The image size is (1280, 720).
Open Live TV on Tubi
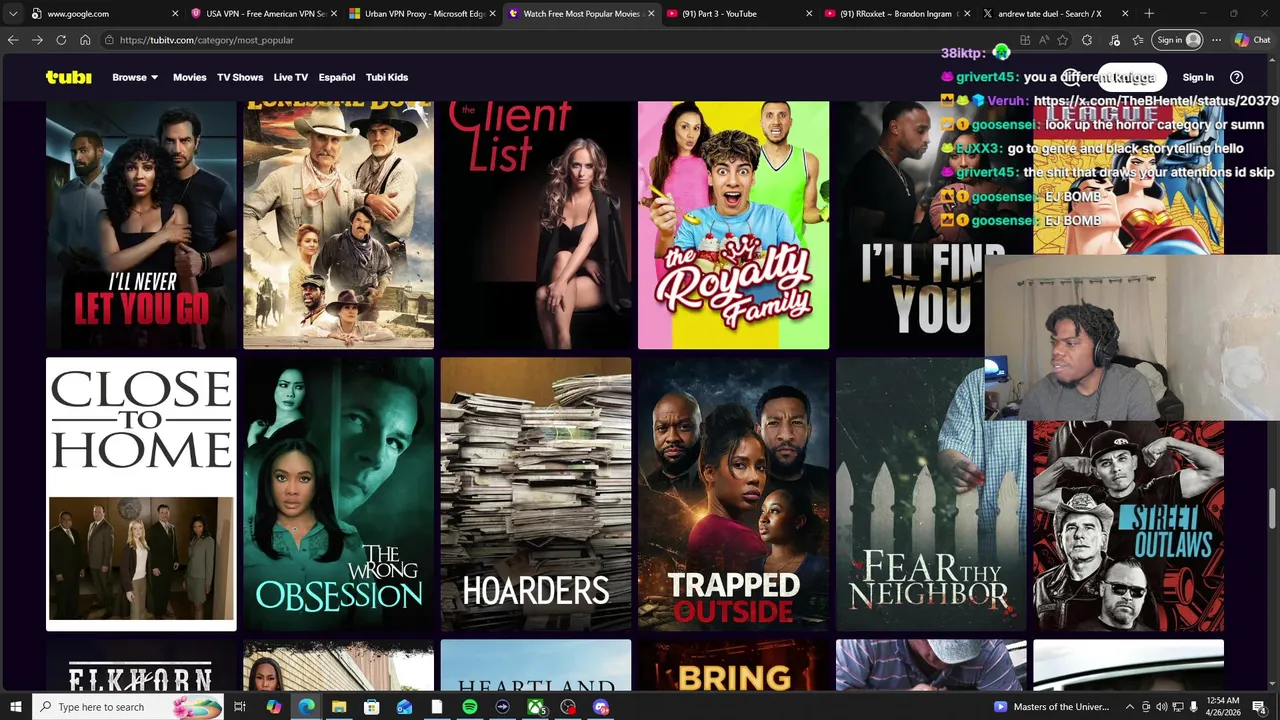(x=290, y=77)
